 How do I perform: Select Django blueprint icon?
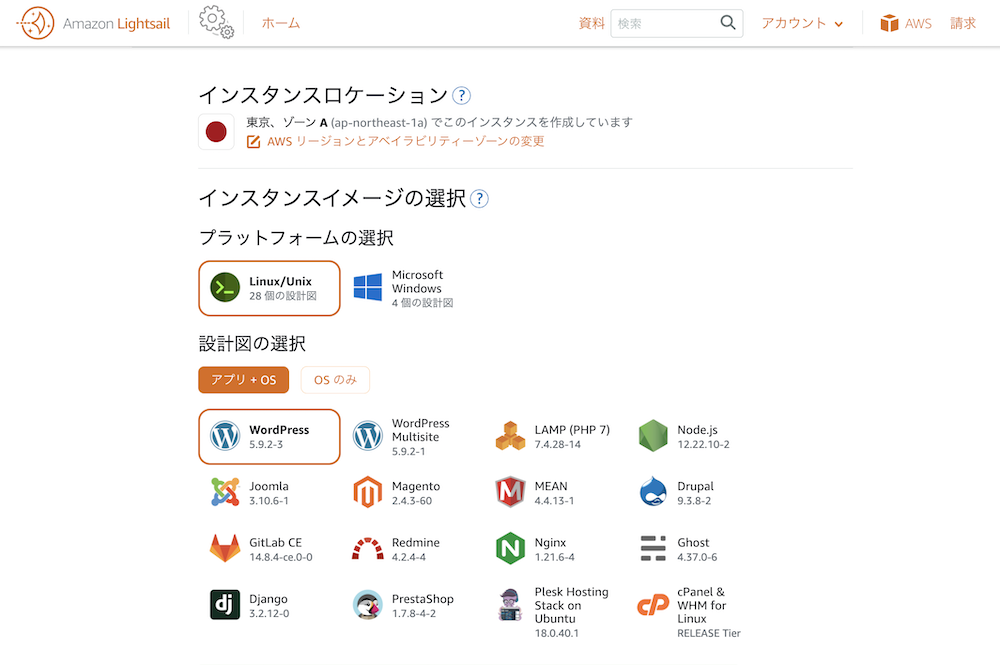click(225, 604)
